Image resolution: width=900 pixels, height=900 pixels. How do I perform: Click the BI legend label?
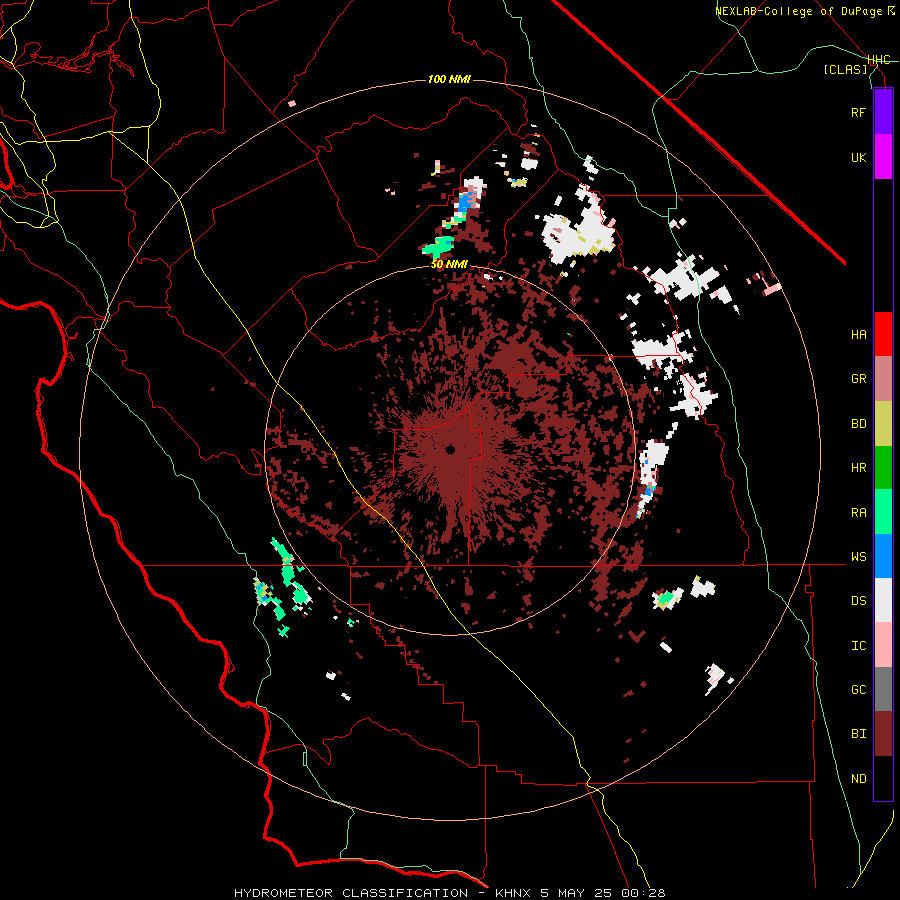click(859, 734)
